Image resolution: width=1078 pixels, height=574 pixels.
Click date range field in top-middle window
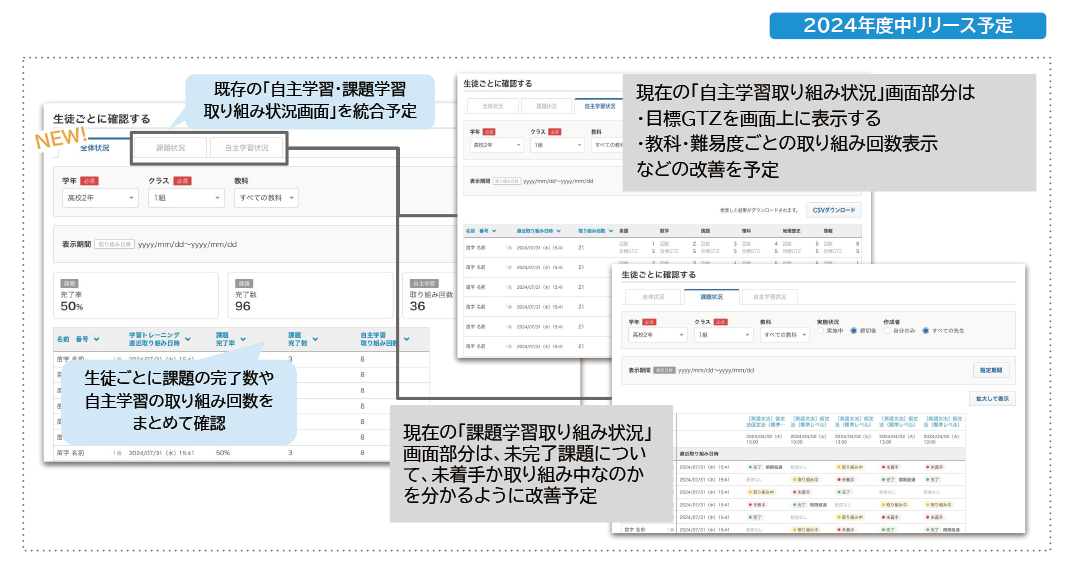tap(558, 181)
